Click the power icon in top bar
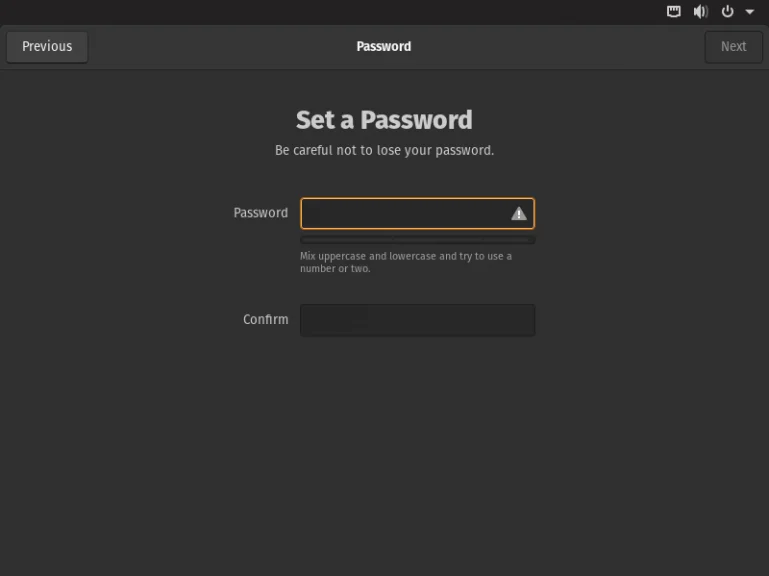 [x=727, y=12]
